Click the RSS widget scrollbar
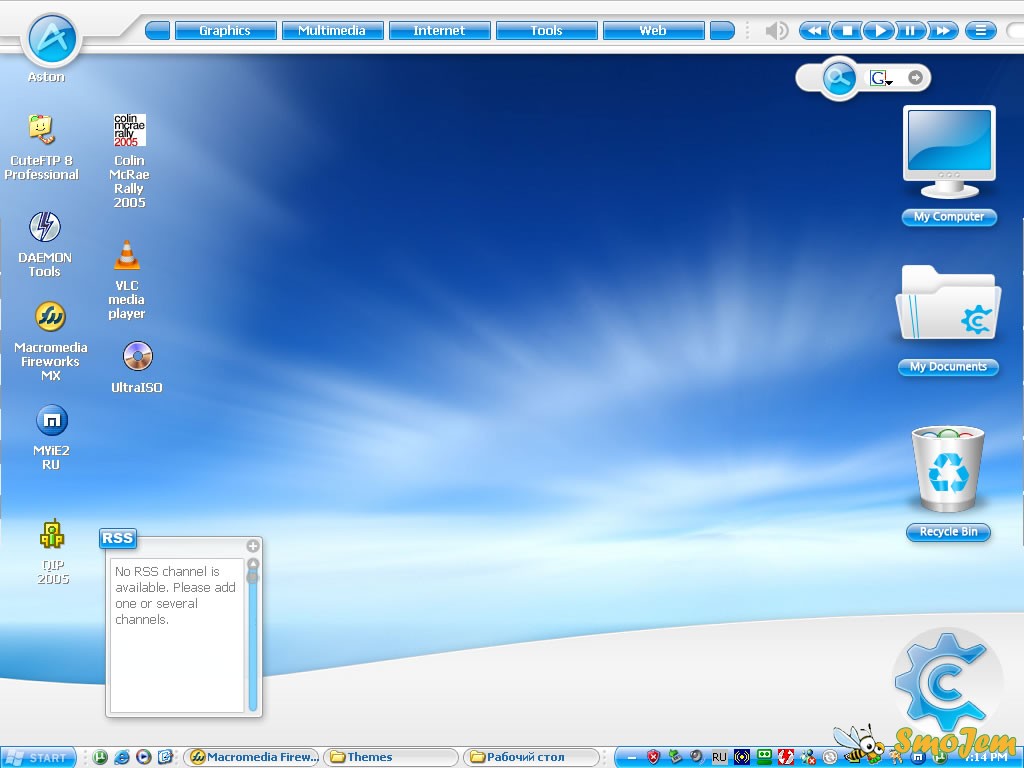Image resolution: width=1024 pixels, height=768 pixels. (253, 635)
